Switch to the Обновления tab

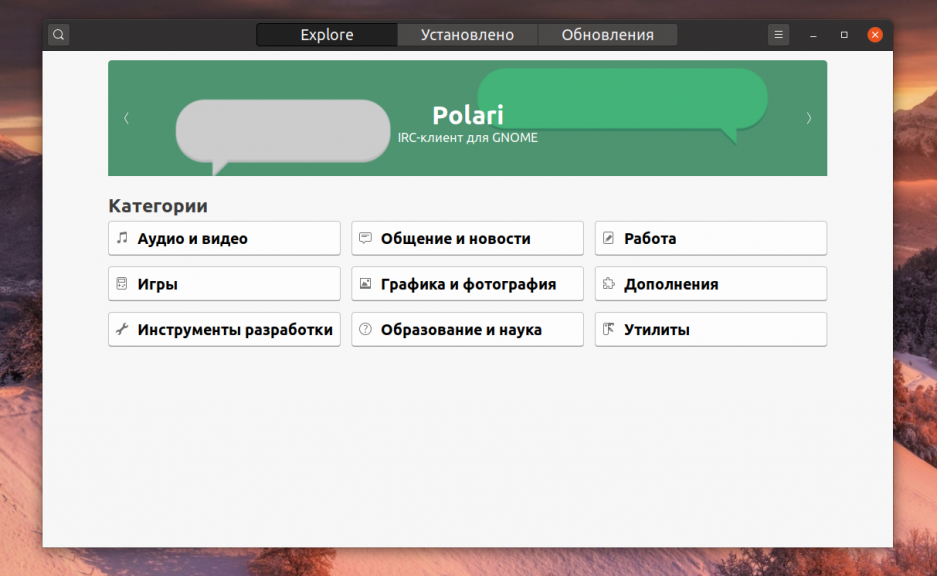pyautogui.click(x=607, y=35)
